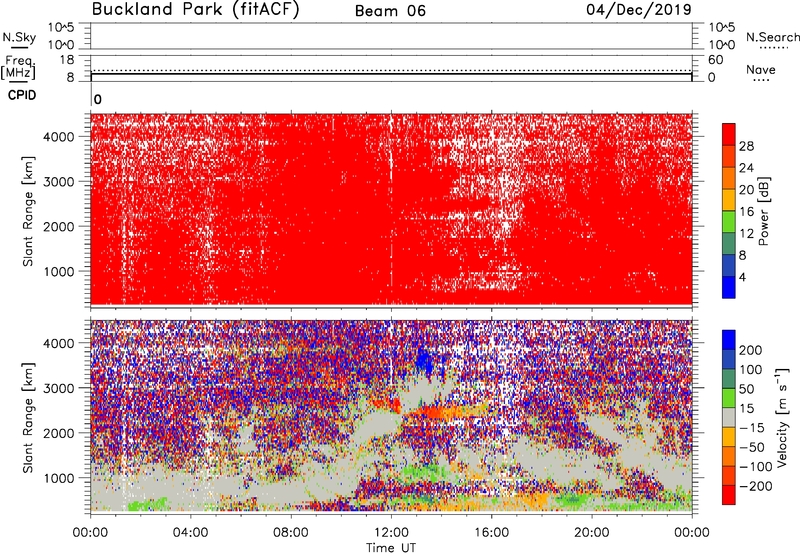Image resolution: width=800 pixels, height=554 pixels.
Task: Click the '16:00' time tick label
Action: [491, 533]
